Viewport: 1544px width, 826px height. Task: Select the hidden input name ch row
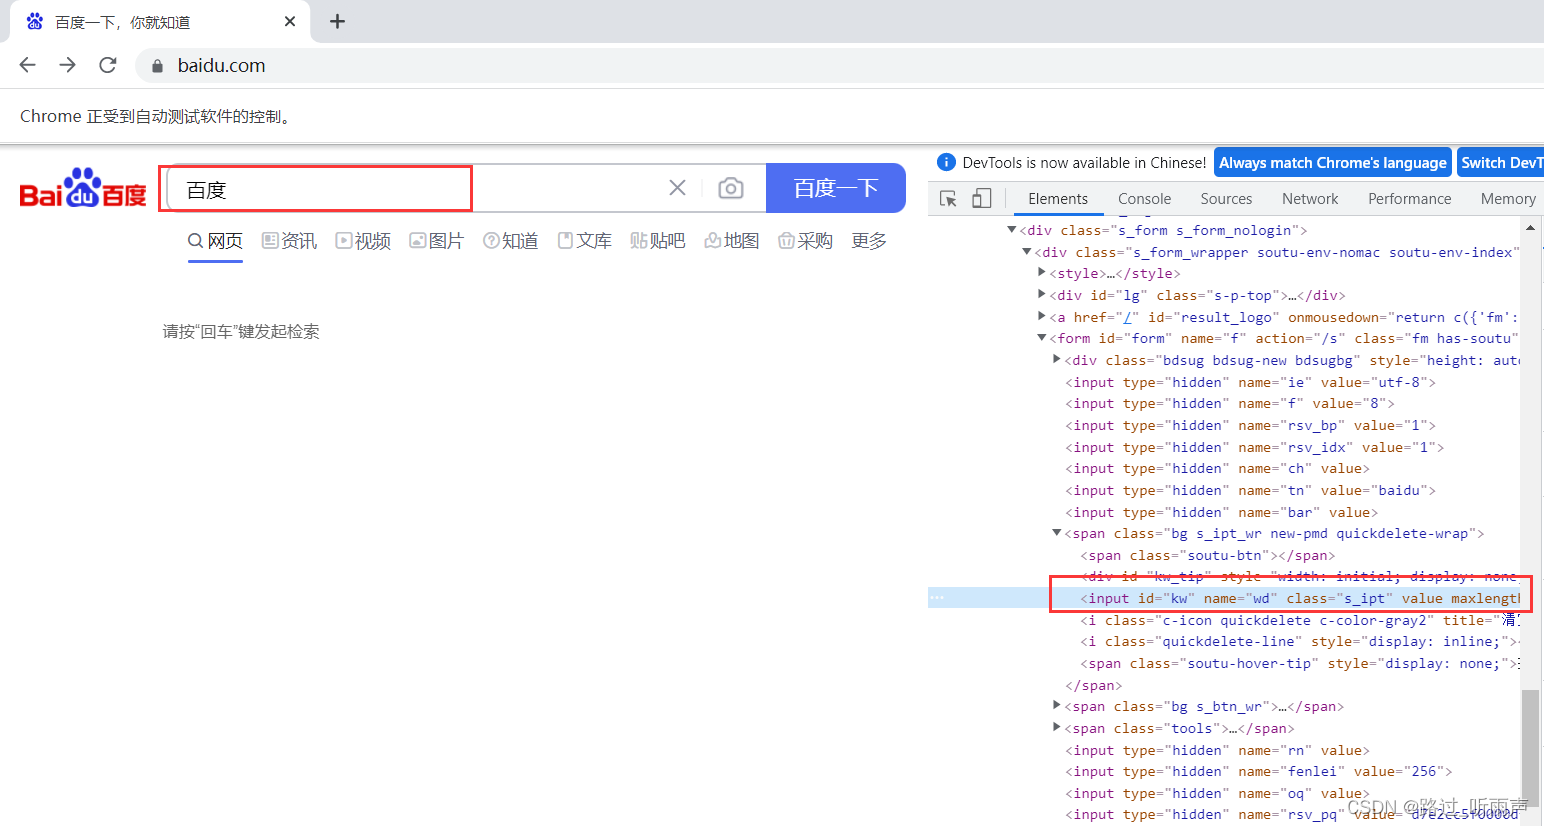[1217, 468]
